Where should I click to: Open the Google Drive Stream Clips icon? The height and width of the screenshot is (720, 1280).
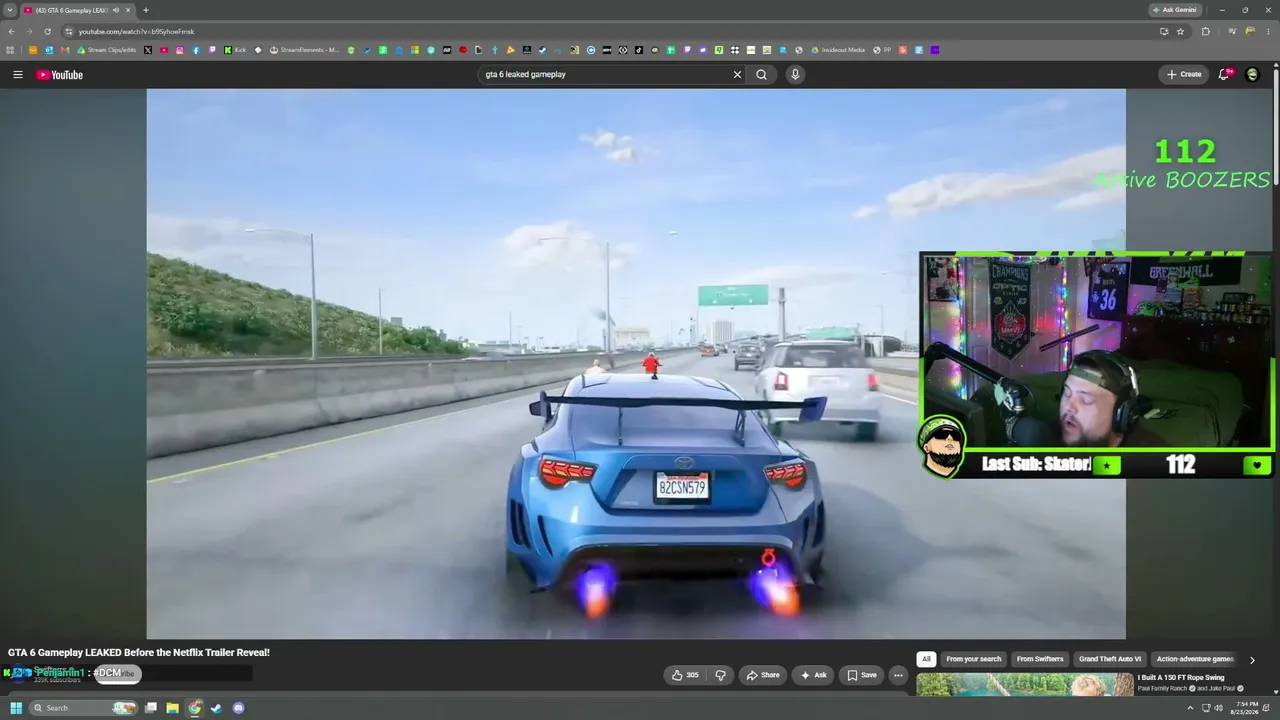coord(81,50)
